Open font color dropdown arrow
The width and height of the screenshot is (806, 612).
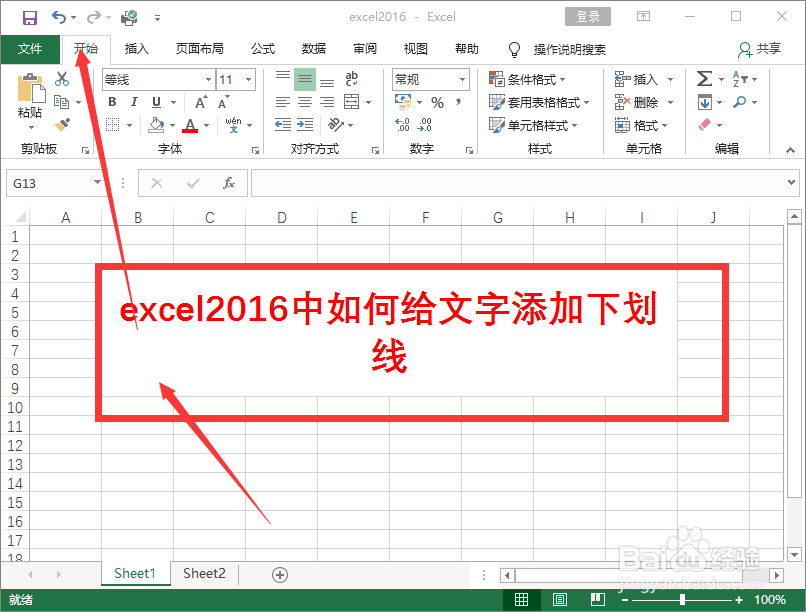pyautogui.click(x=207, y=125)
